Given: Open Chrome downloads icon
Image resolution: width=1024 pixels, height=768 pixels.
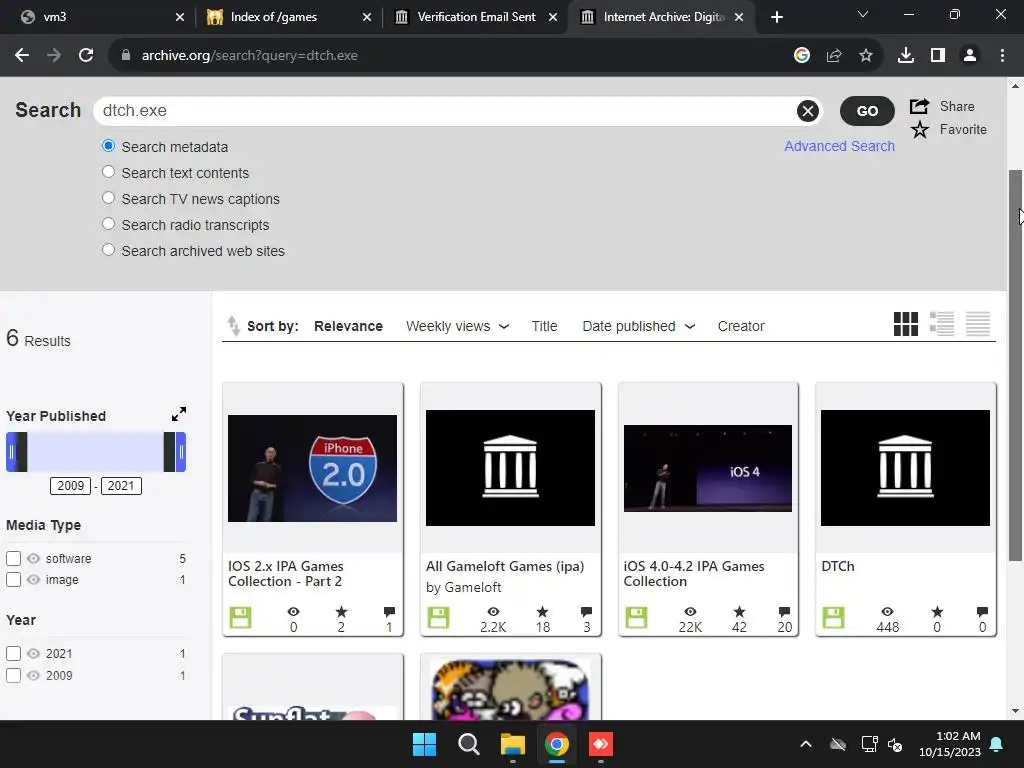Looking at the screenshot, I should click(905, 56).
